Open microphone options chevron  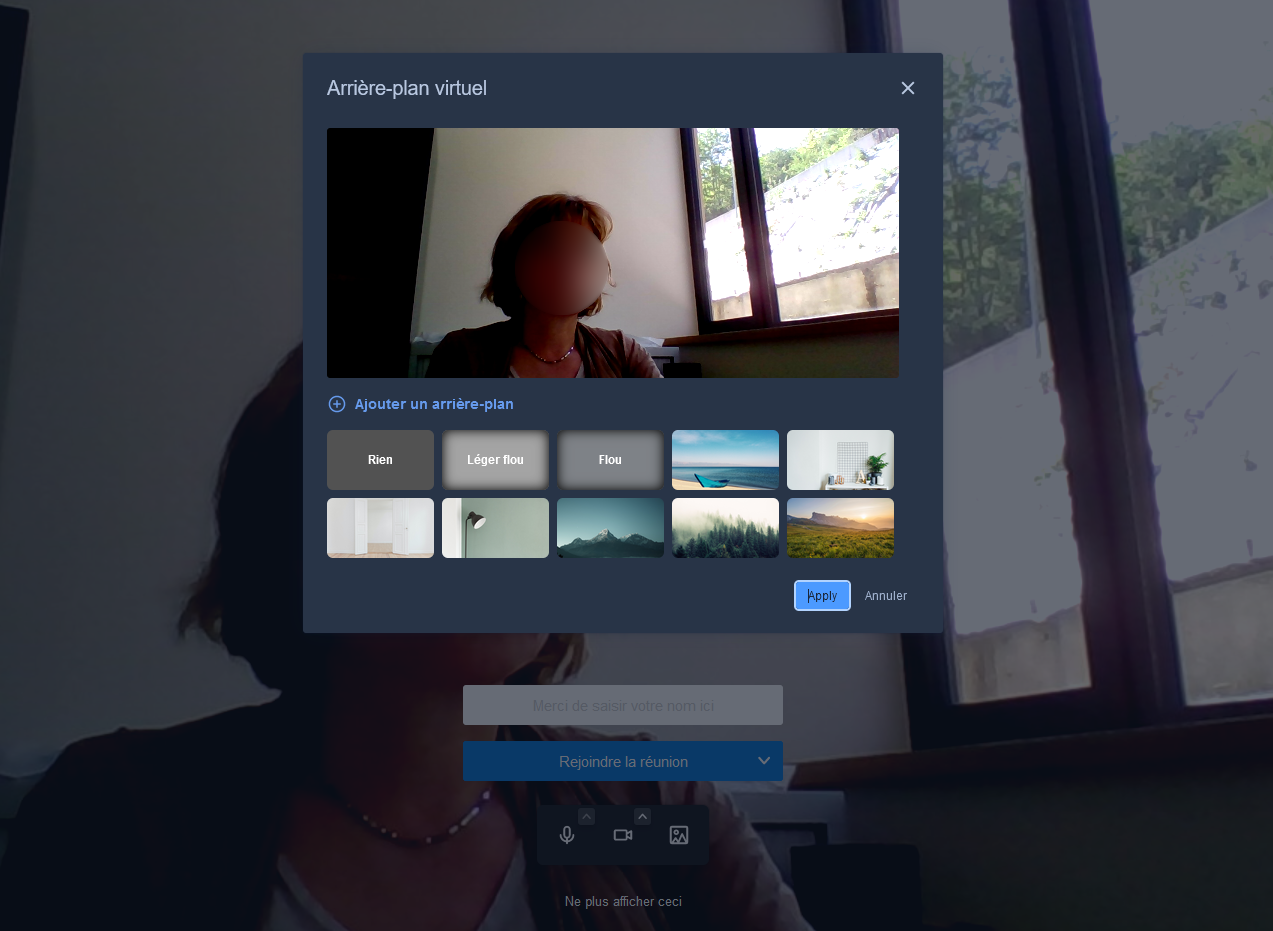(587, 816)
